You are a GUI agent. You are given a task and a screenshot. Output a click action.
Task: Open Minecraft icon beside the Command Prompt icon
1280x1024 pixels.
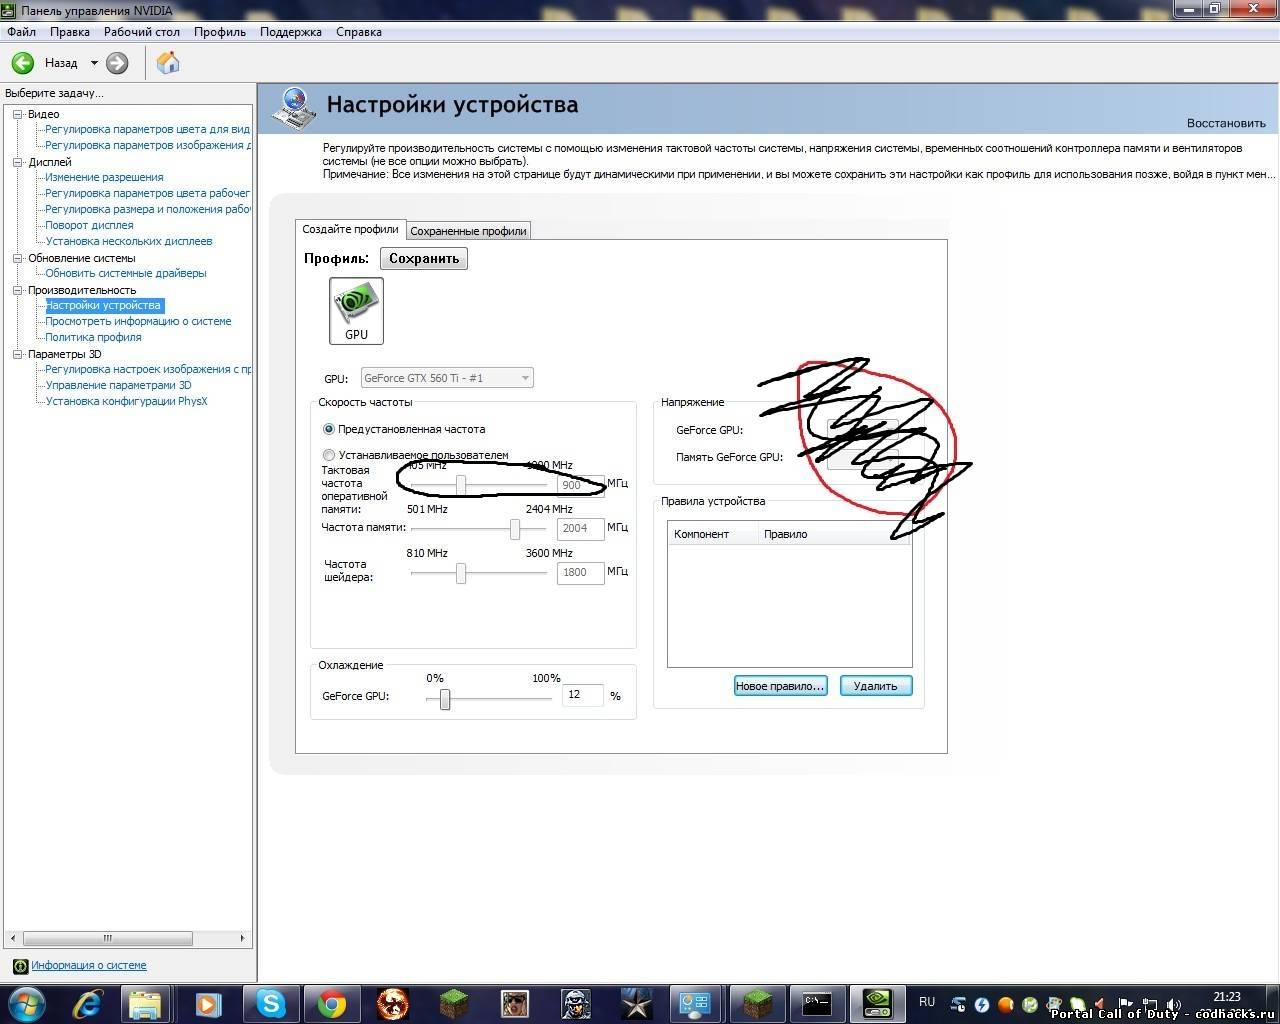click(x=756, y=1003)
